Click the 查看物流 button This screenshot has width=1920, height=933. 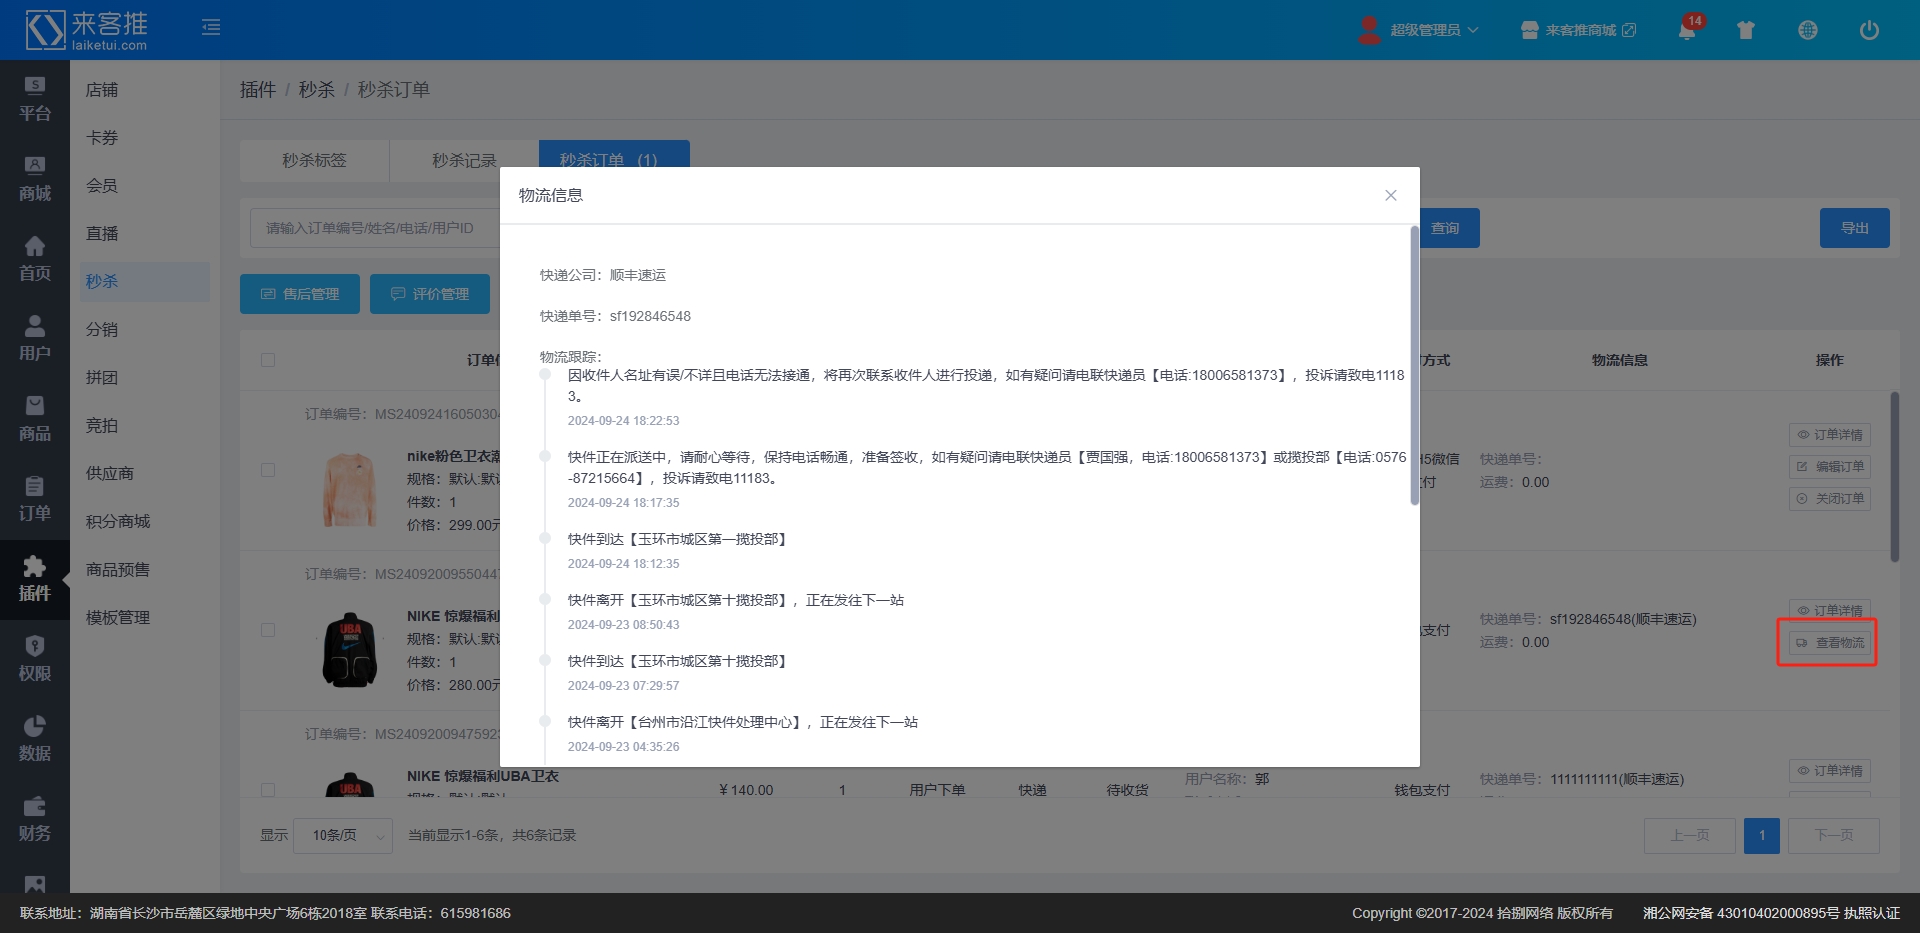pos(1830,643)
